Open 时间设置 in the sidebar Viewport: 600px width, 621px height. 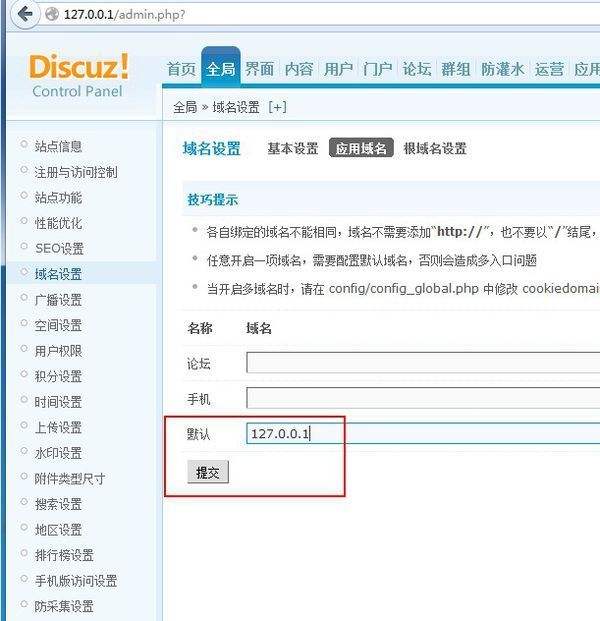pos(58,402)
